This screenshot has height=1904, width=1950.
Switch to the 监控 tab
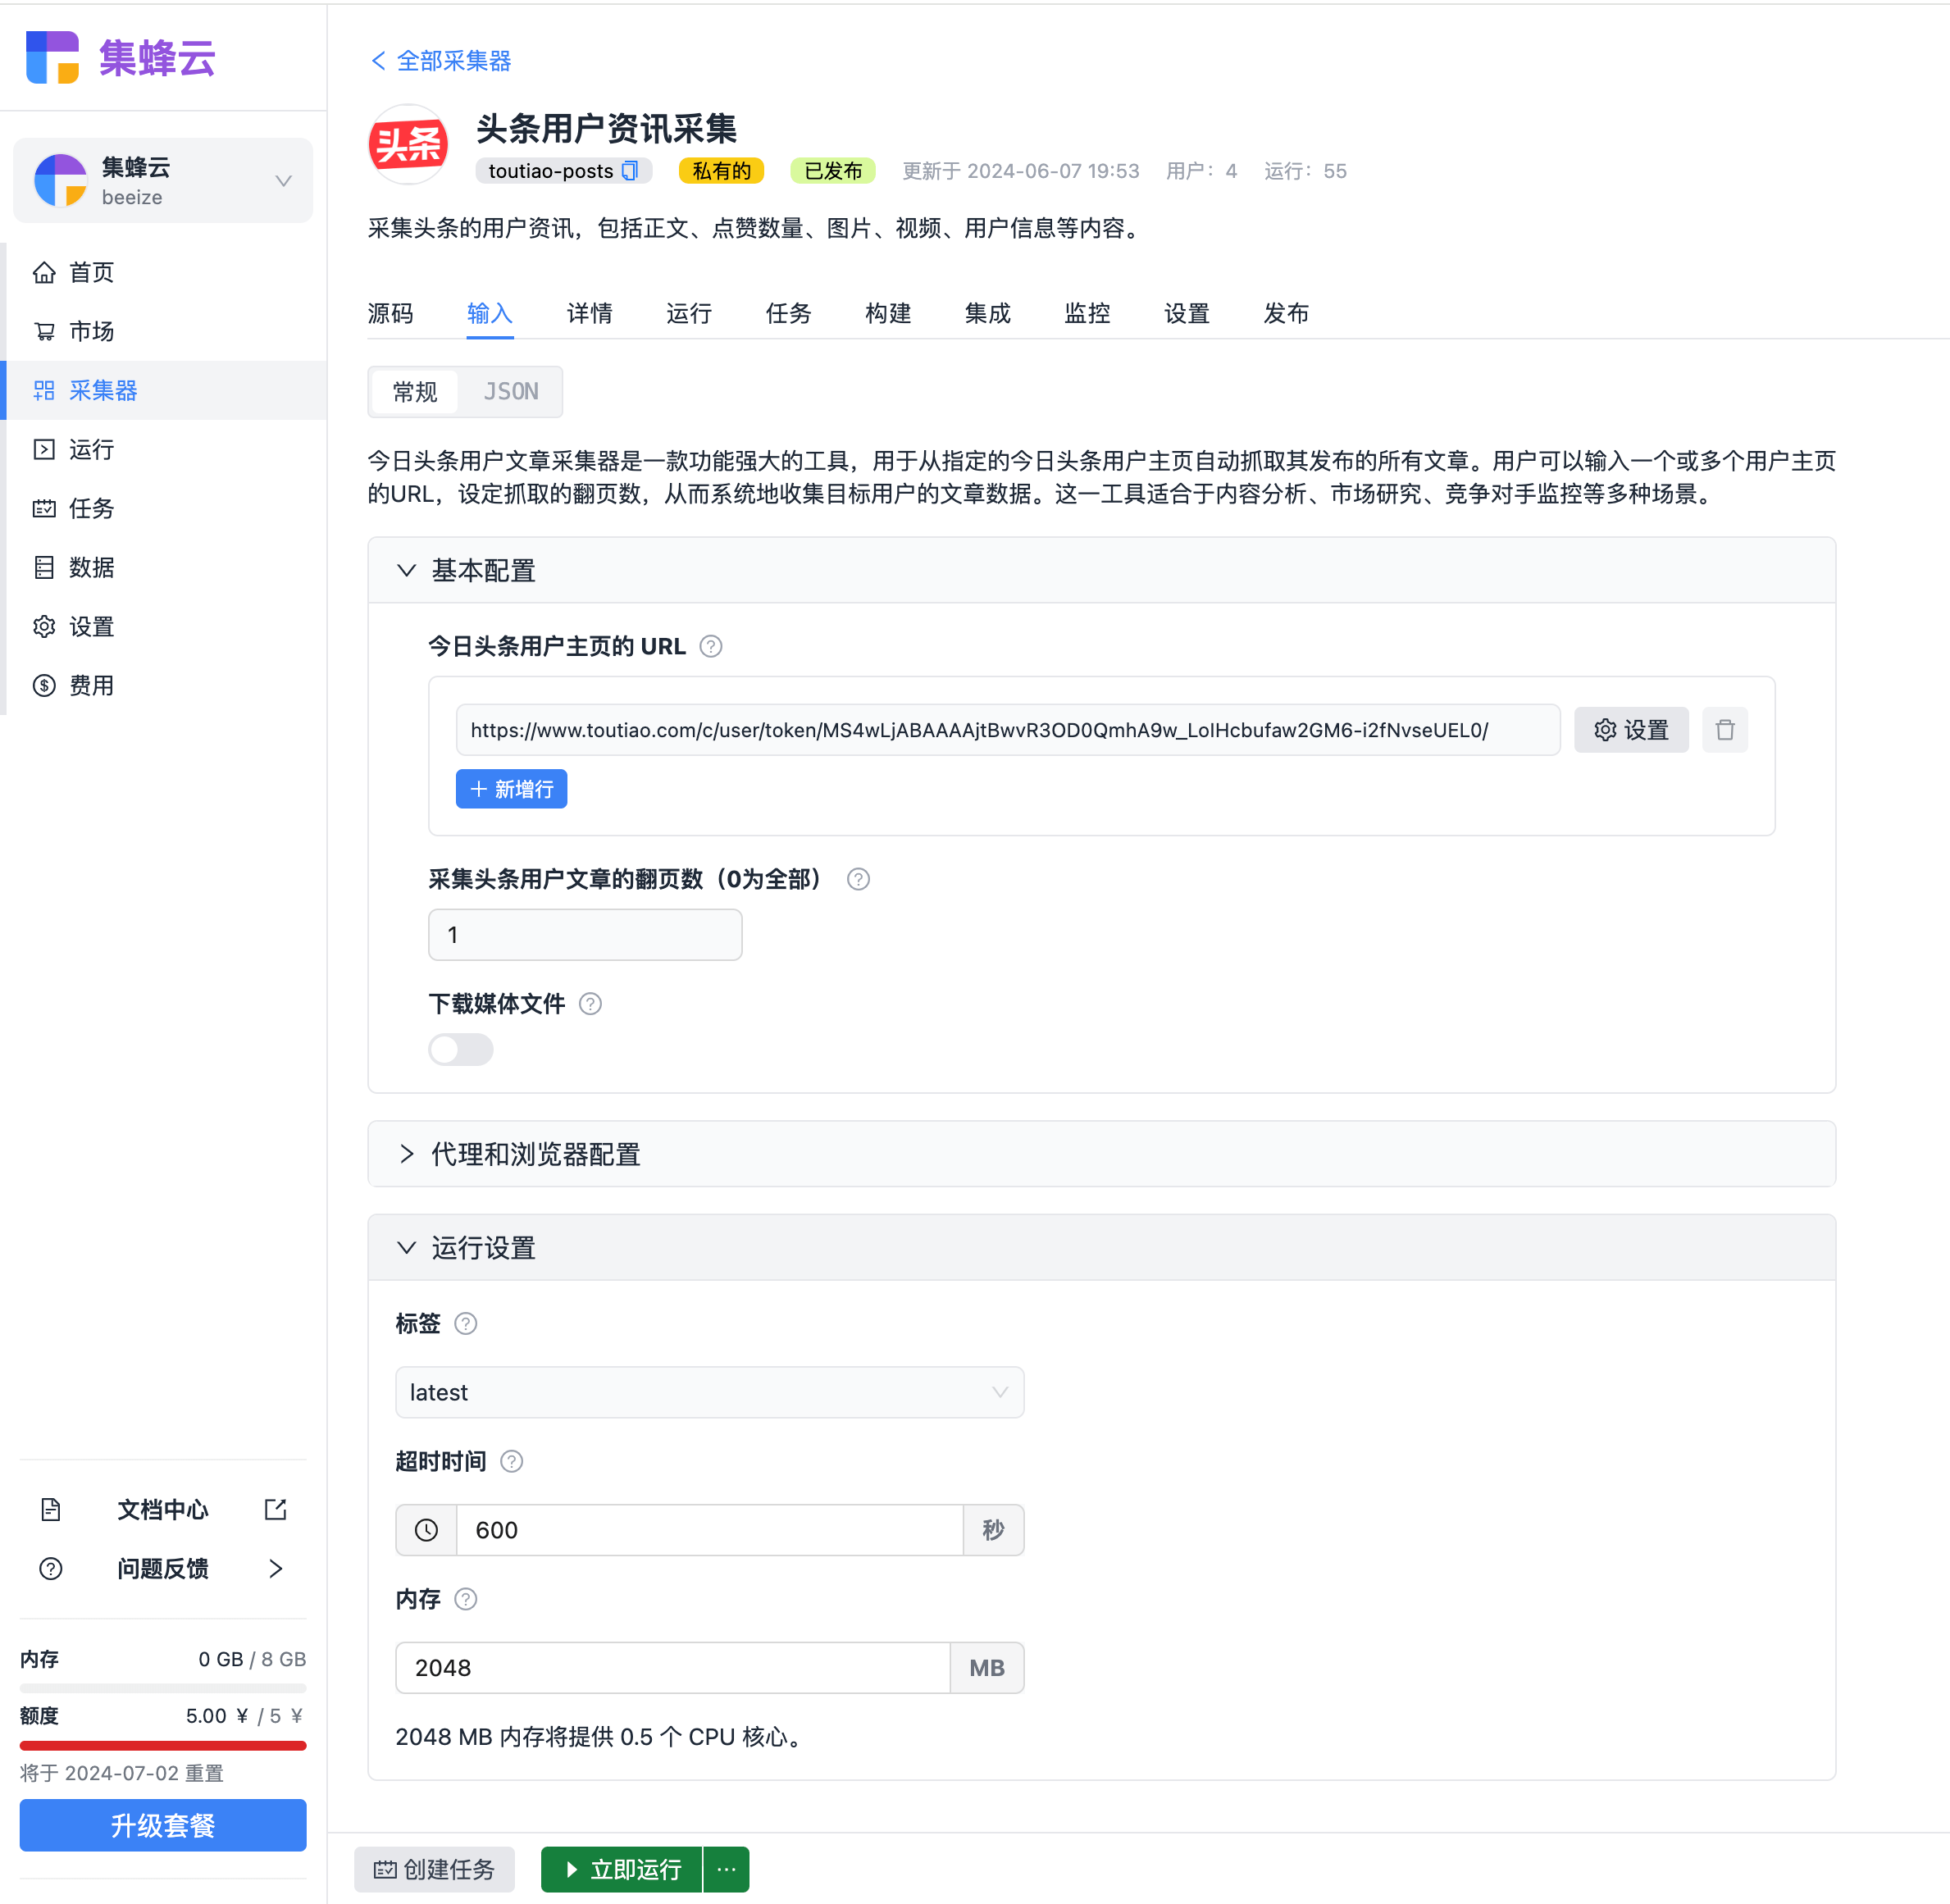pyautogui.click(x=1087, y=313)
